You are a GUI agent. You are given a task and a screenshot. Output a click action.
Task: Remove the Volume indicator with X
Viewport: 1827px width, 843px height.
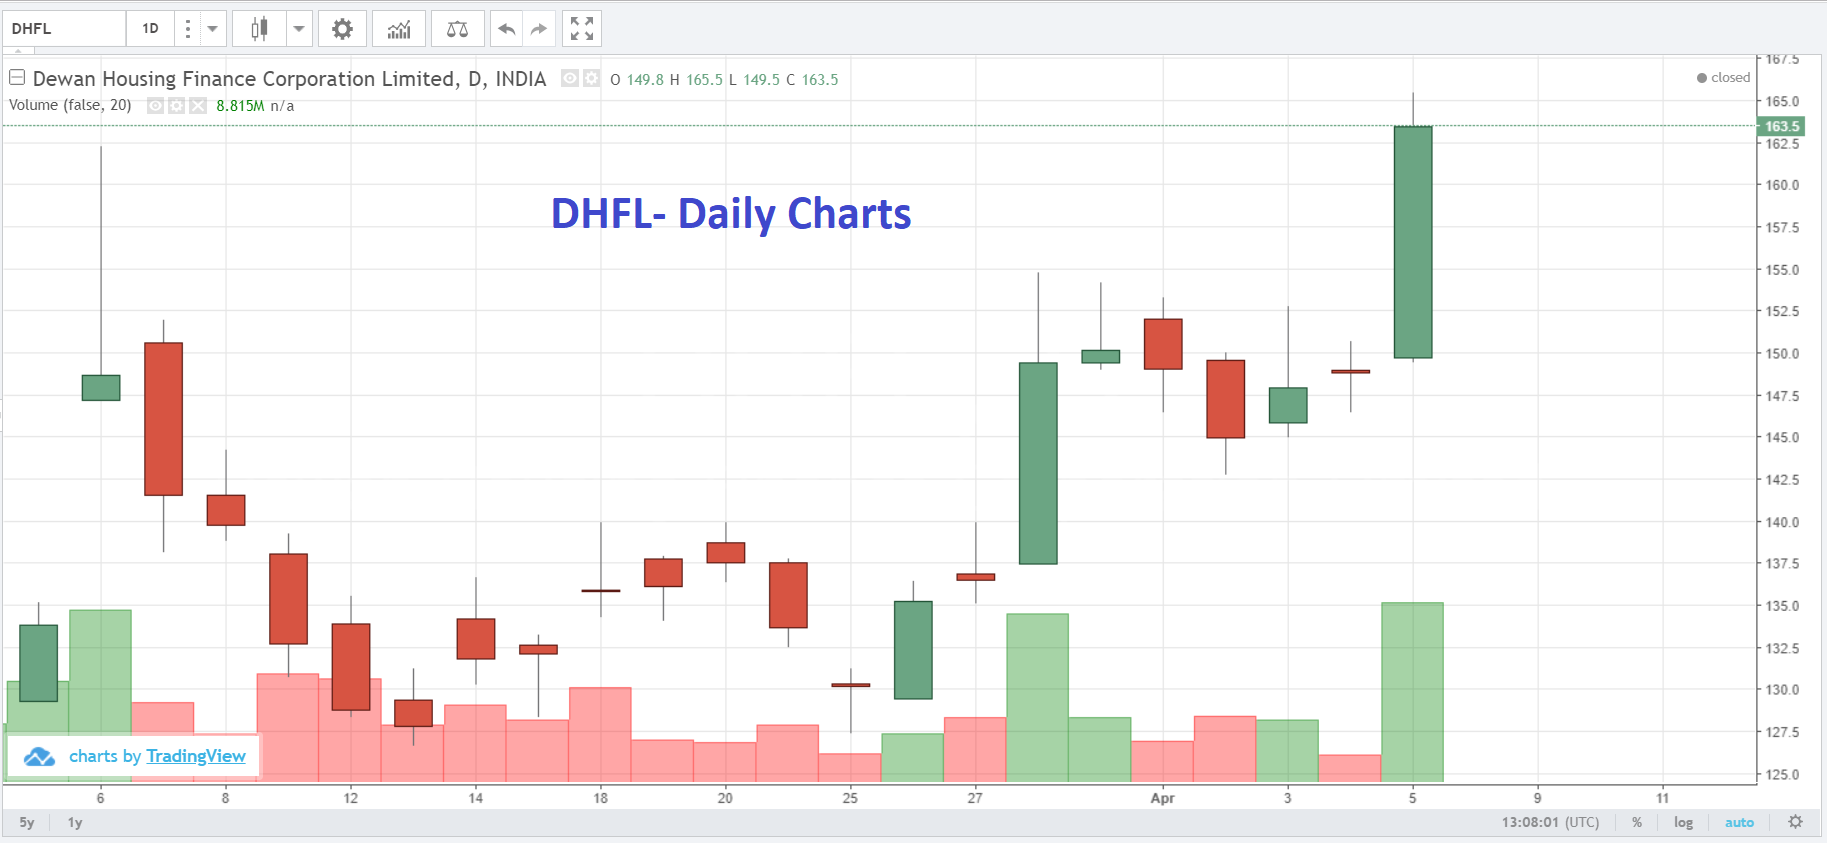[x=198, y=105]
